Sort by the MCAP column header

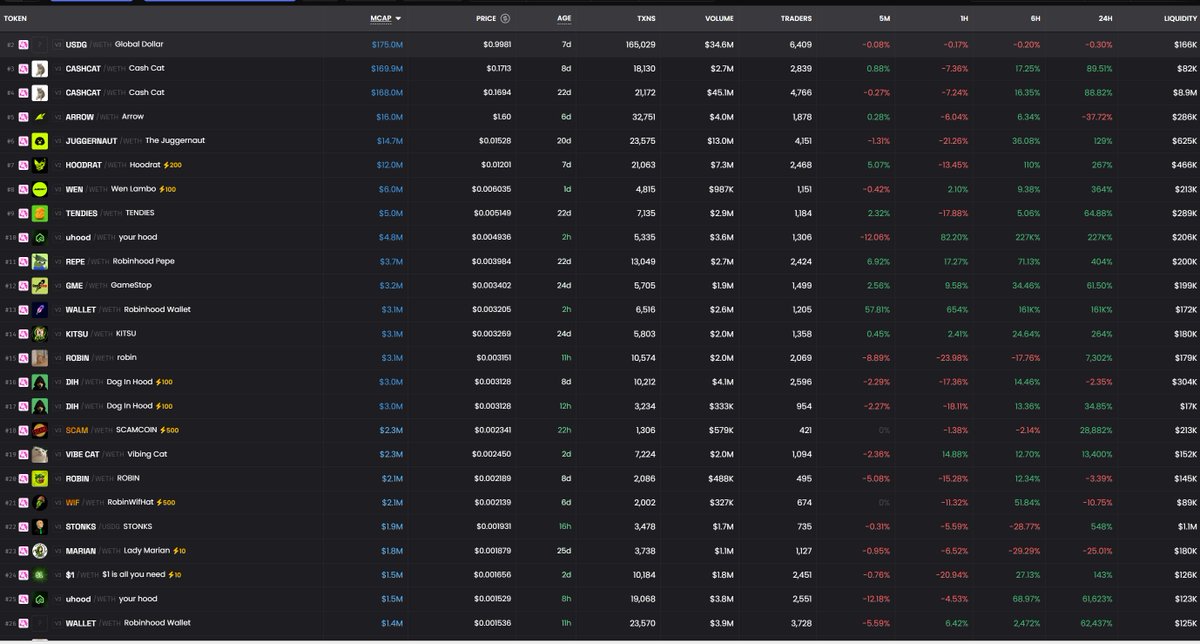click(x=380, y=18)
